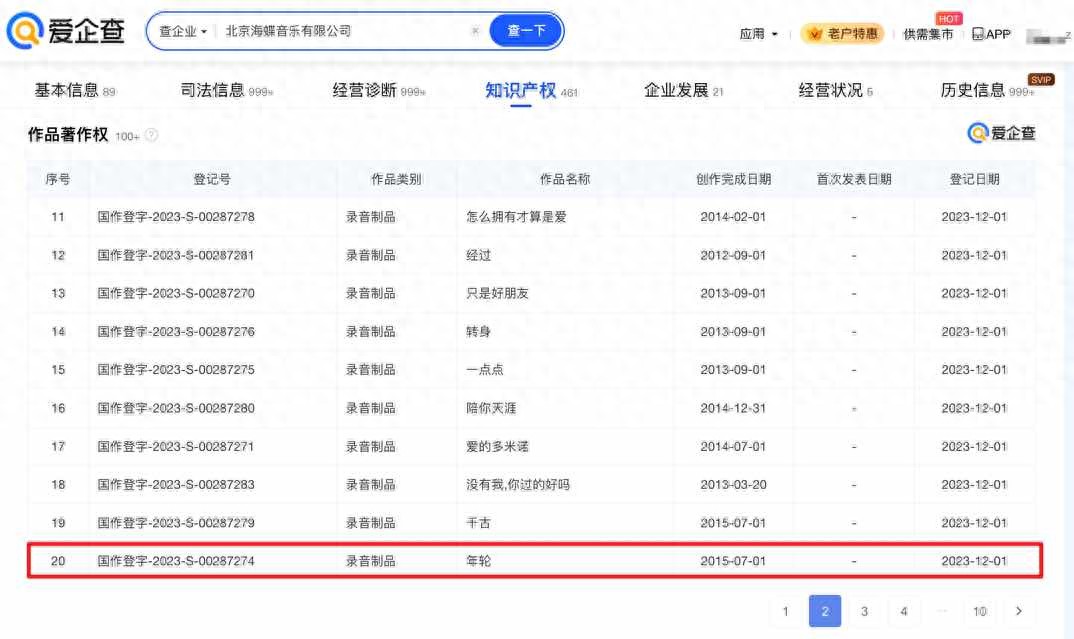1074x639 pixels.
Task: Open the 供需集市 link
Action: tap(928, 34)
